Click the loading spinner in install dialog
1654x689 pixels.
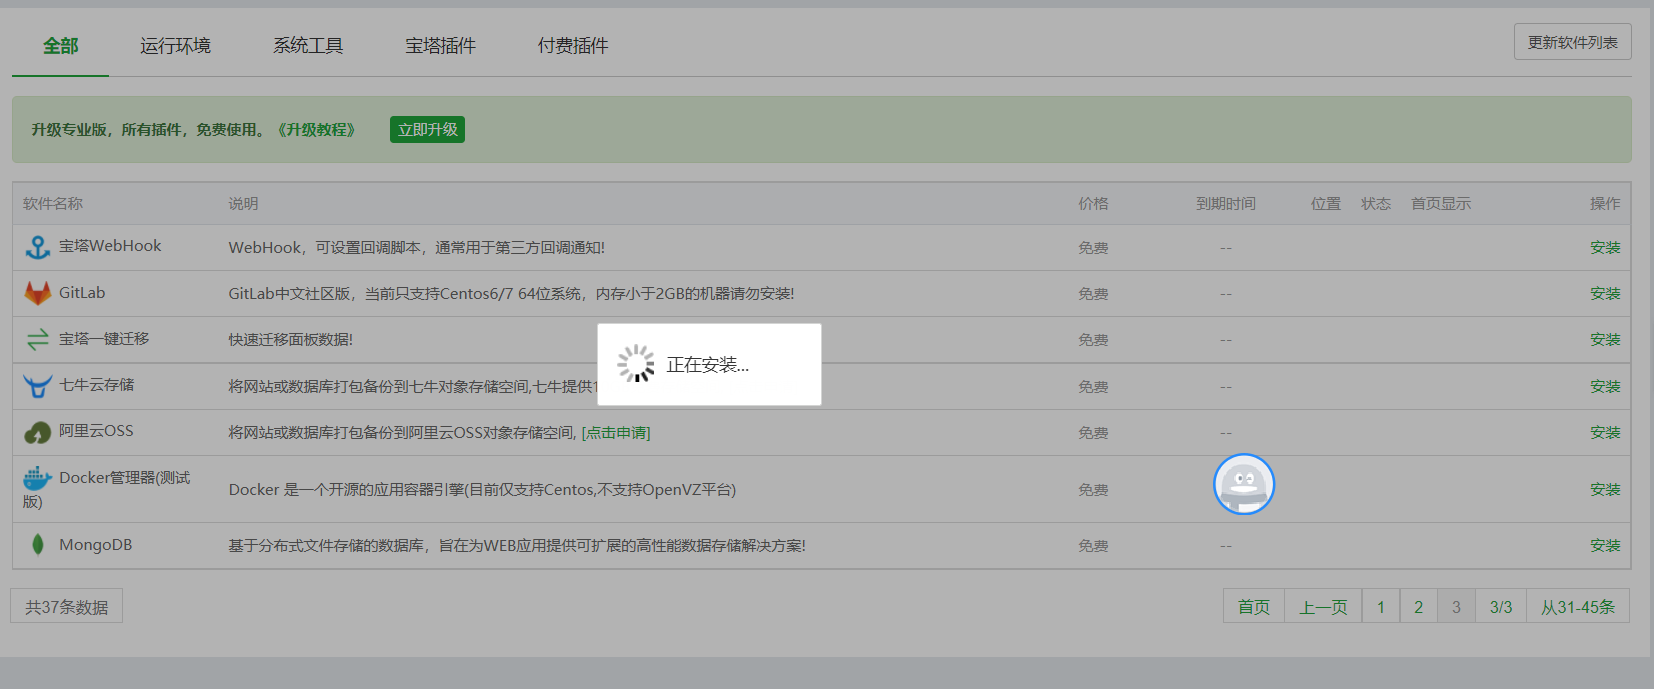636,364
